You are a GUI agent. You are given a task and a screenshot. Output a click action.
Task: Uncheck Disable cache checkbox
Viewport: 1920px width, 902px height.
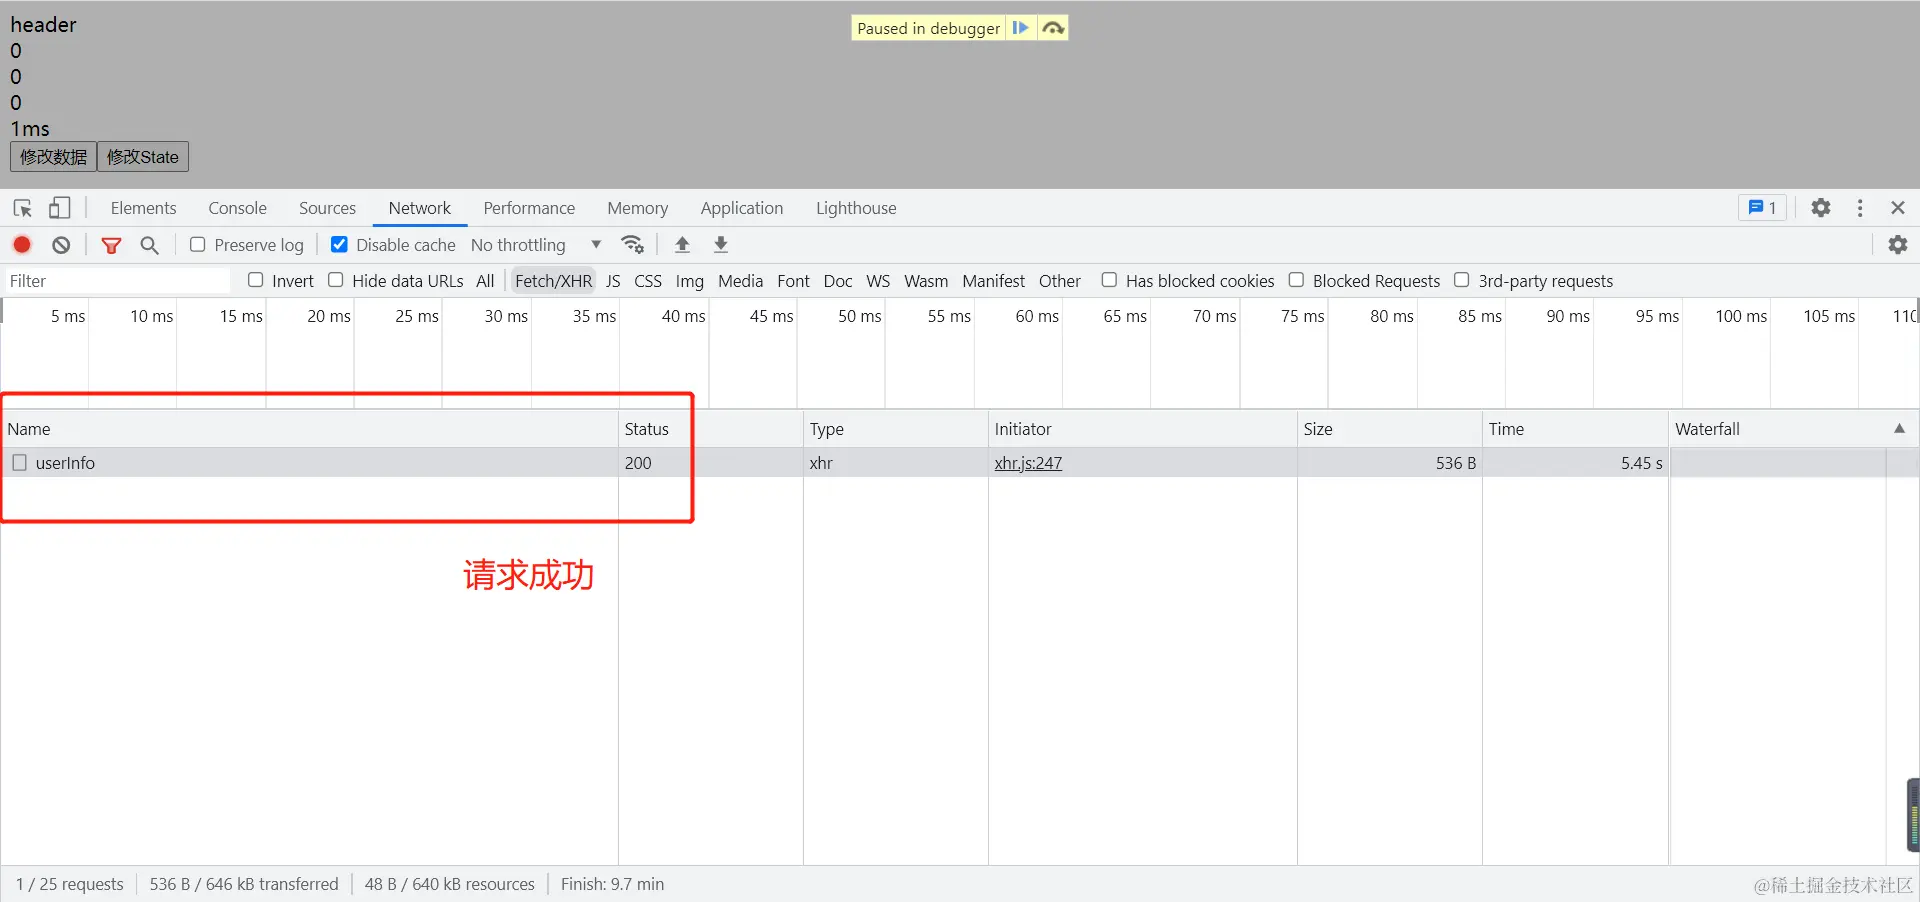click(x=339, y=245)
